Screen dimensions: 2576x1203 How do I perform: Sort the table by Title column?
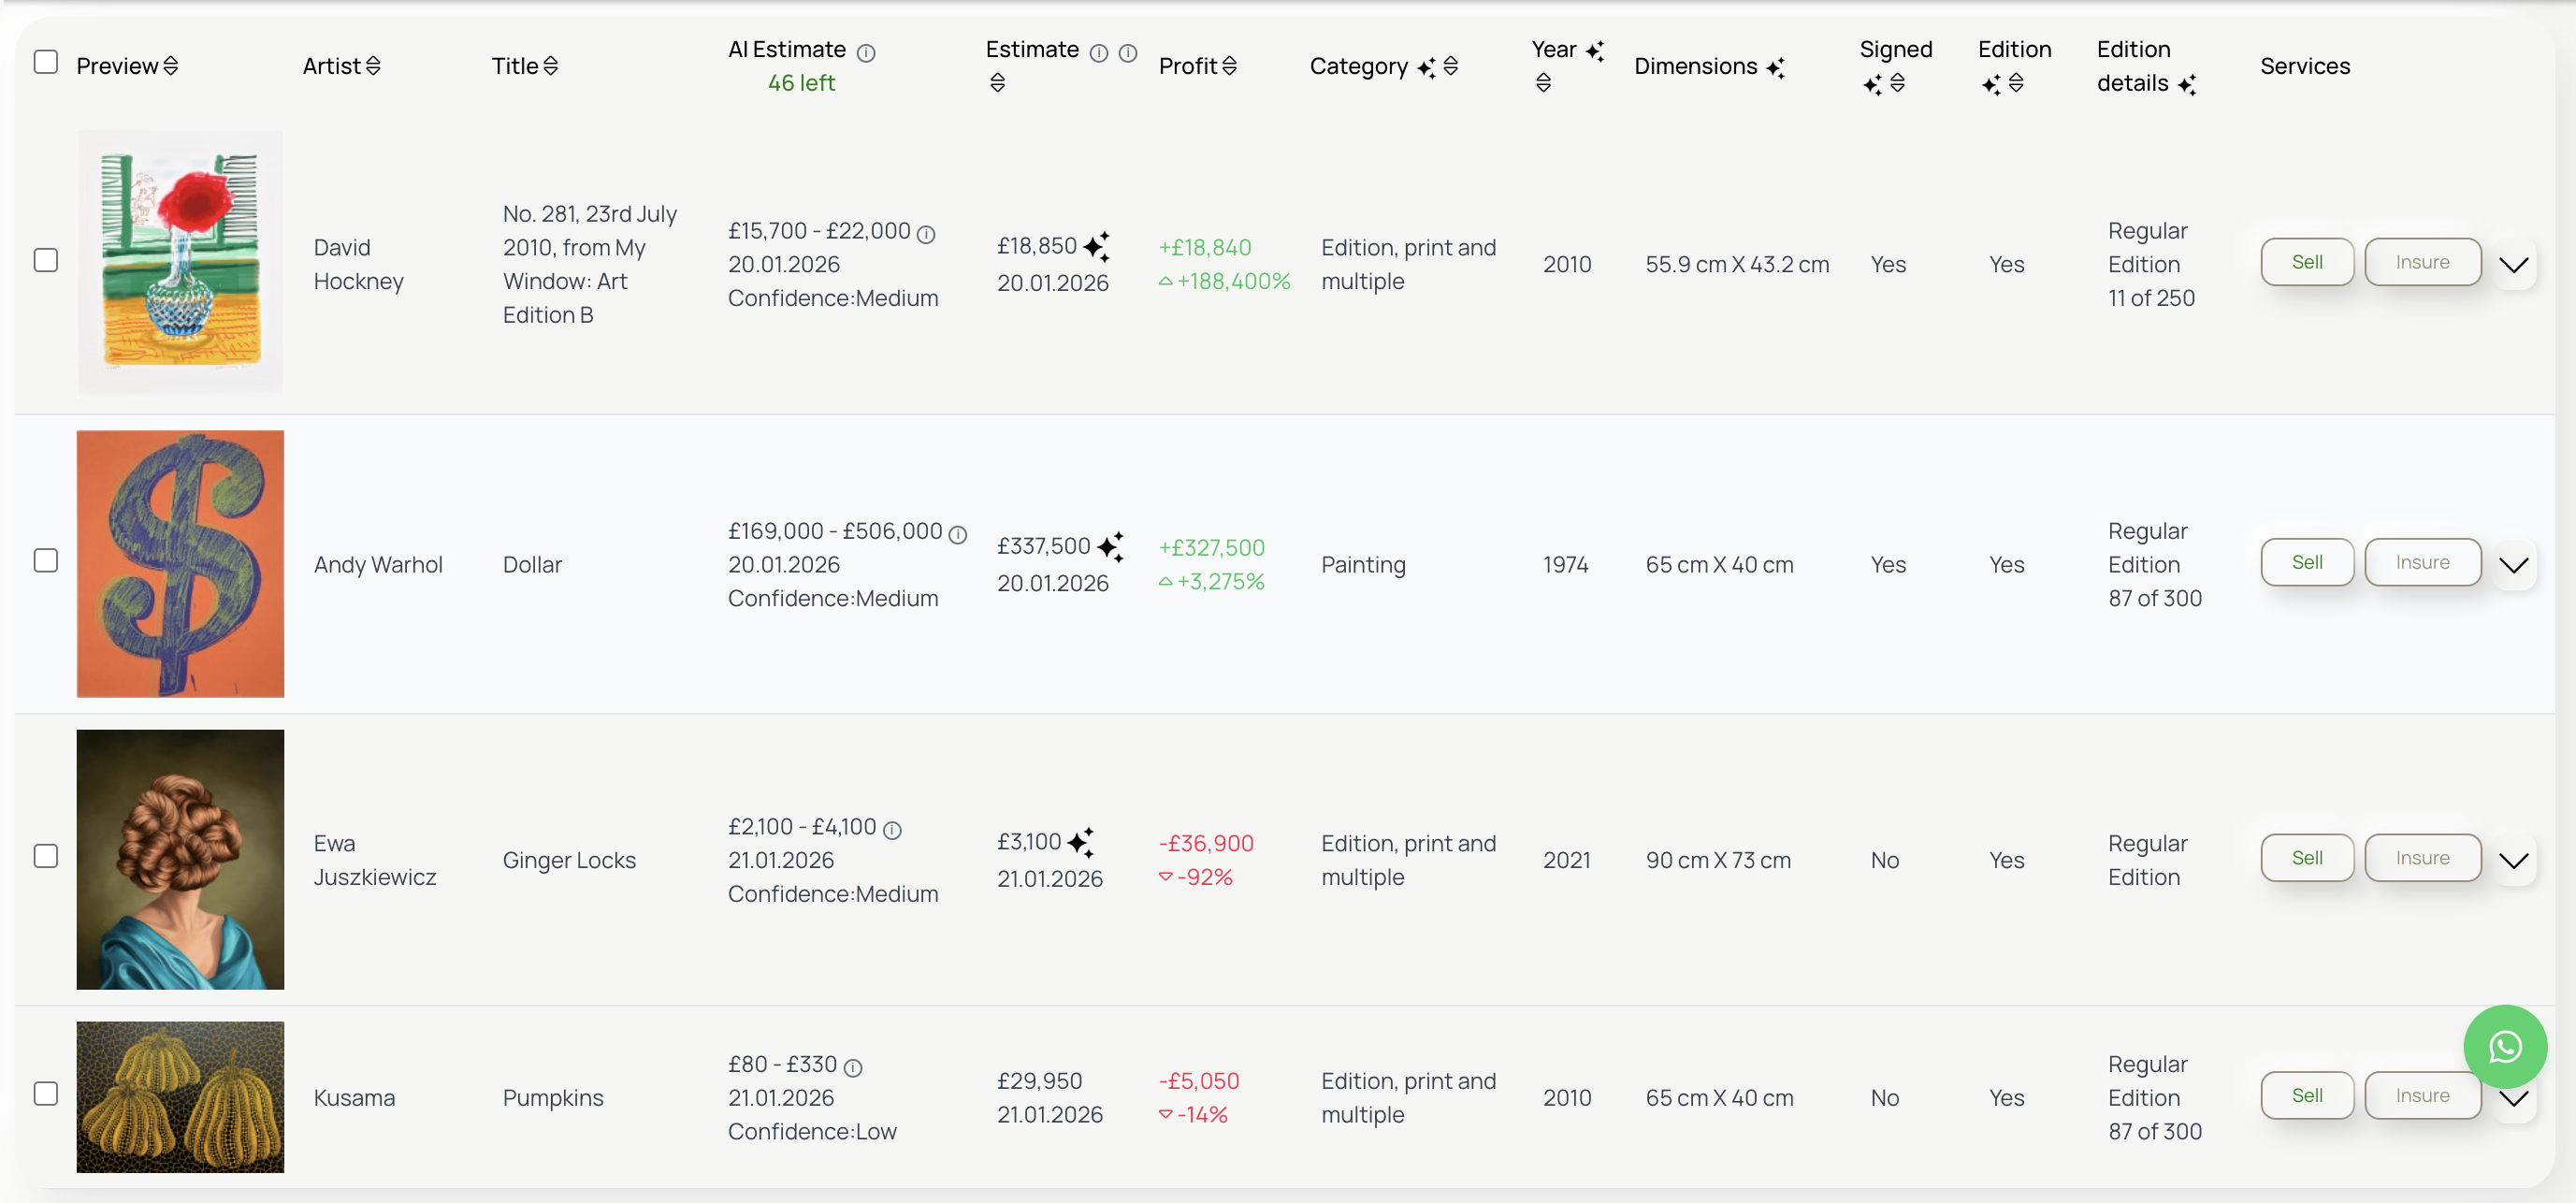550,66
